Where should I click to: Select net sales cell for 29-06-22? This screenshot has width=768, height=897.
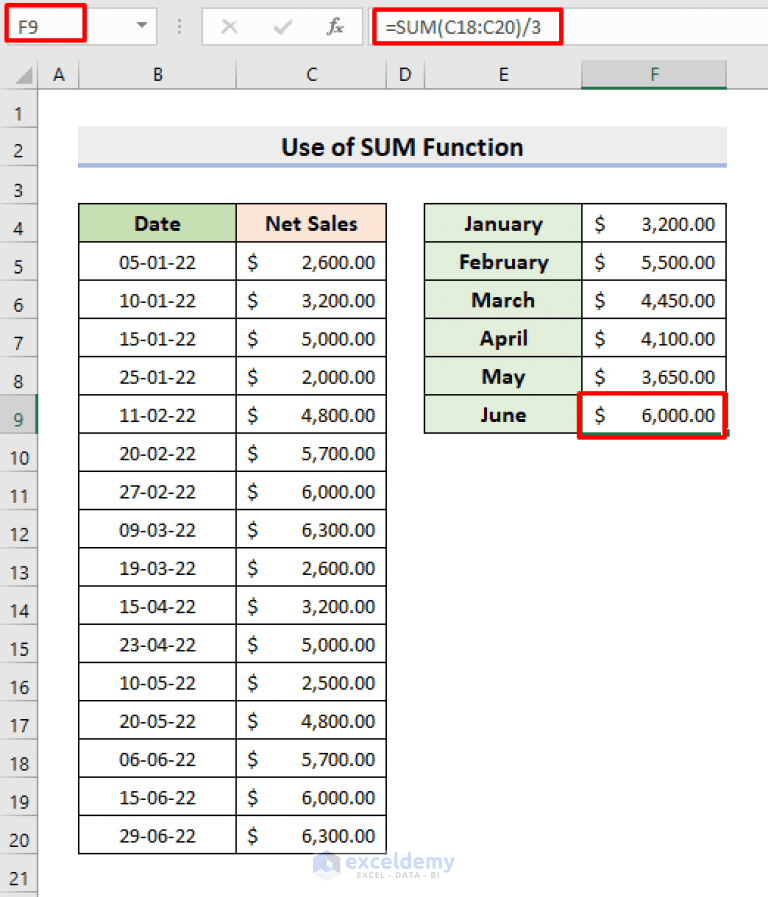(311, 835)
